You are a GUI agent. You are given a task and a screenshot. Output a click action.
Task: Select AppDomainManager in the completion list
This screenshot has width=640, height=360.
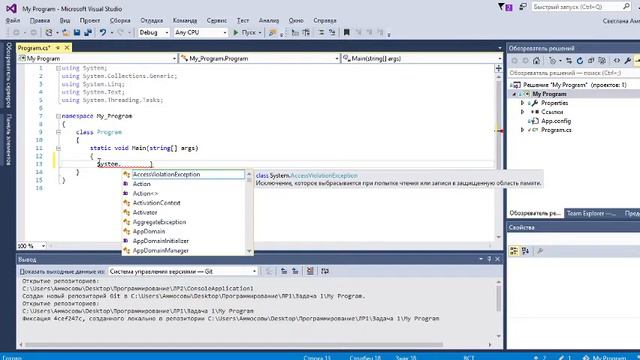184,251
